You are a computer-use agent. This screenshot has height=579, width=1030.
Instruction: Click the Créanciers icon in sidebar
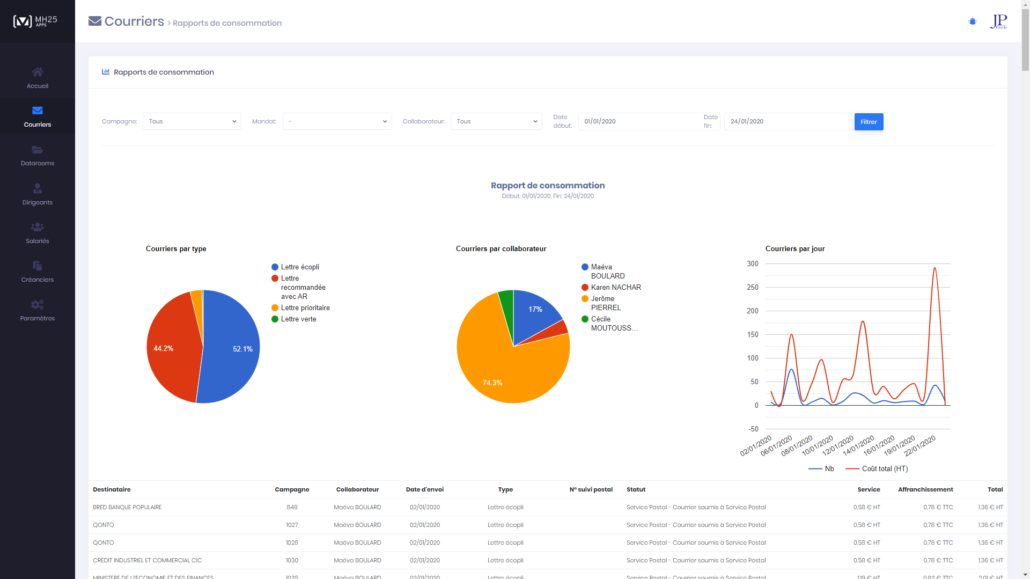37,266
